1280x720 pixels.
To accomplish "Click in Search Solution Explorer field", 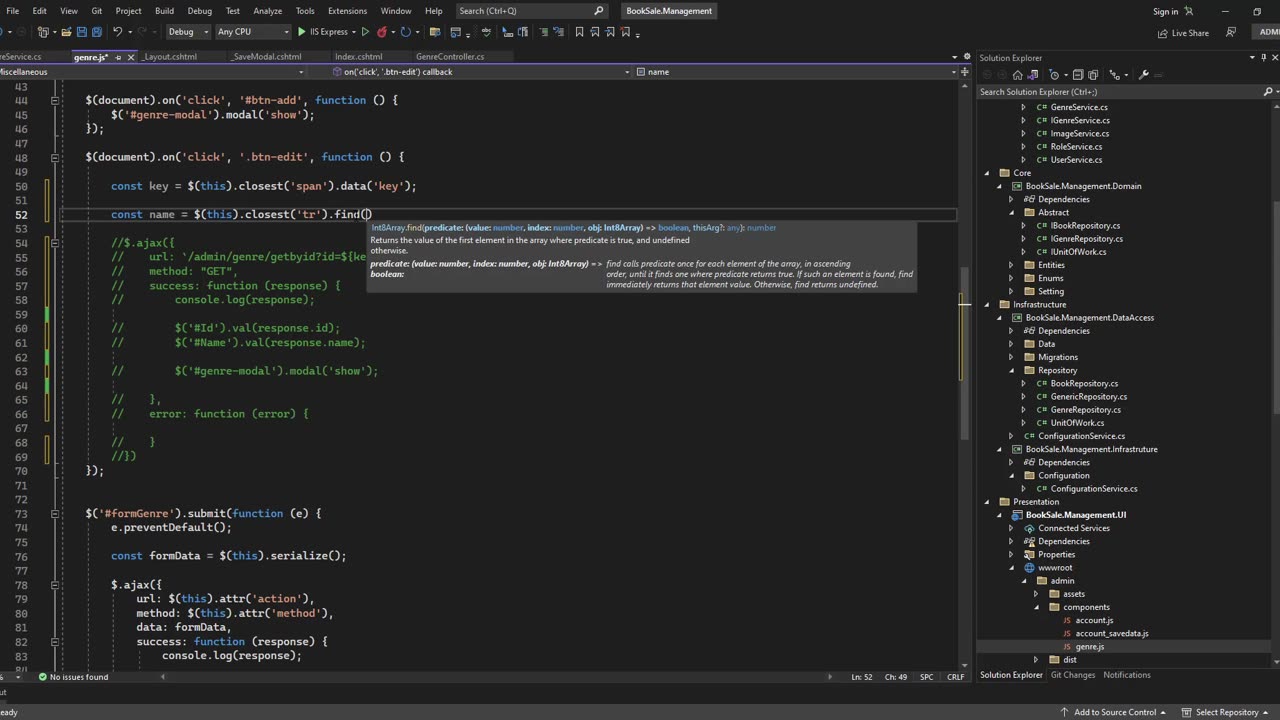I will pos(1118,92).
